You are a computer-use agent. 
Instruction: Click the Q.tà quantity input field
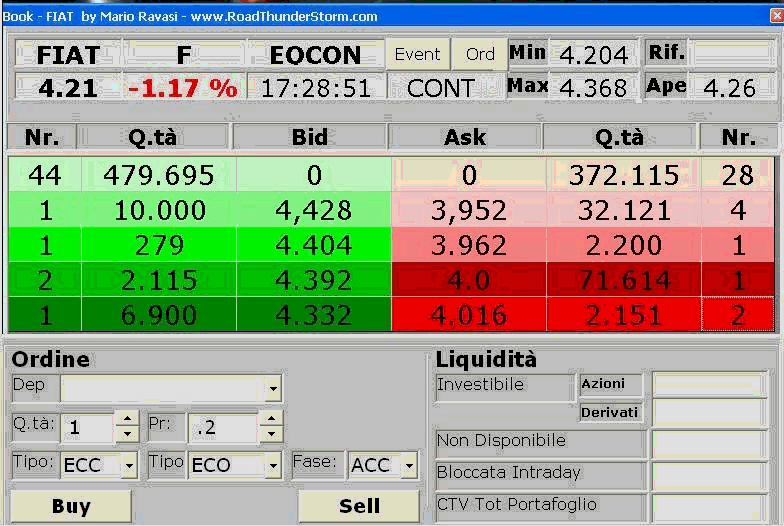[88, 428]
